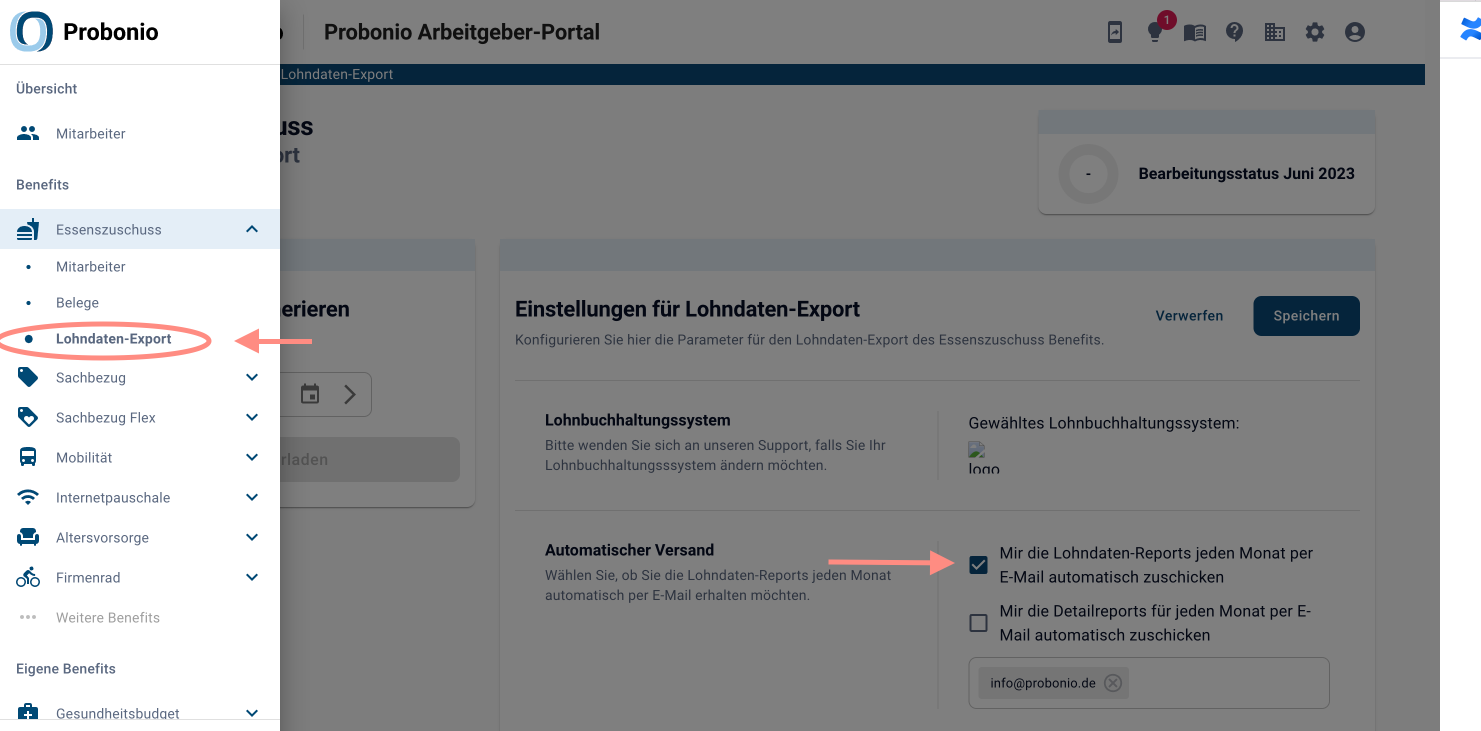Click the Verwerfen button

click(1189, 315)
